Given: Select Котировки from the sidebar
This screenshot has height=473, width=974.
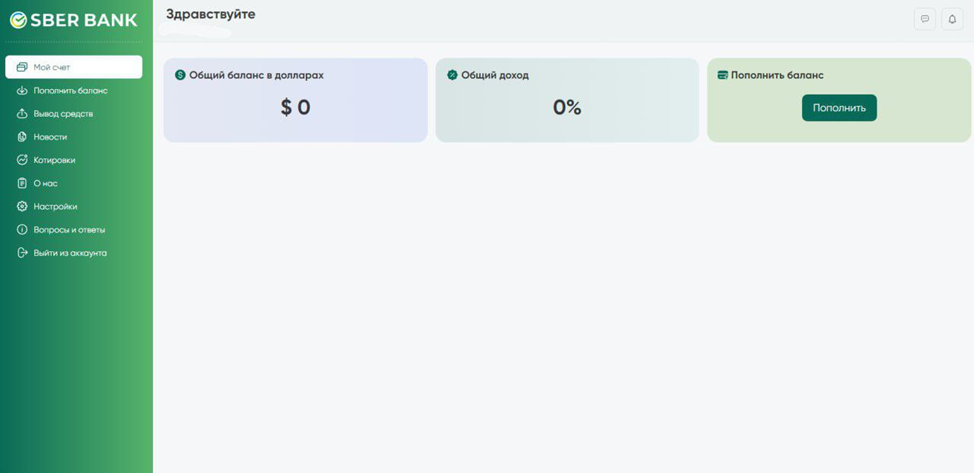Looking at the screenshot, I should [54, 160].
